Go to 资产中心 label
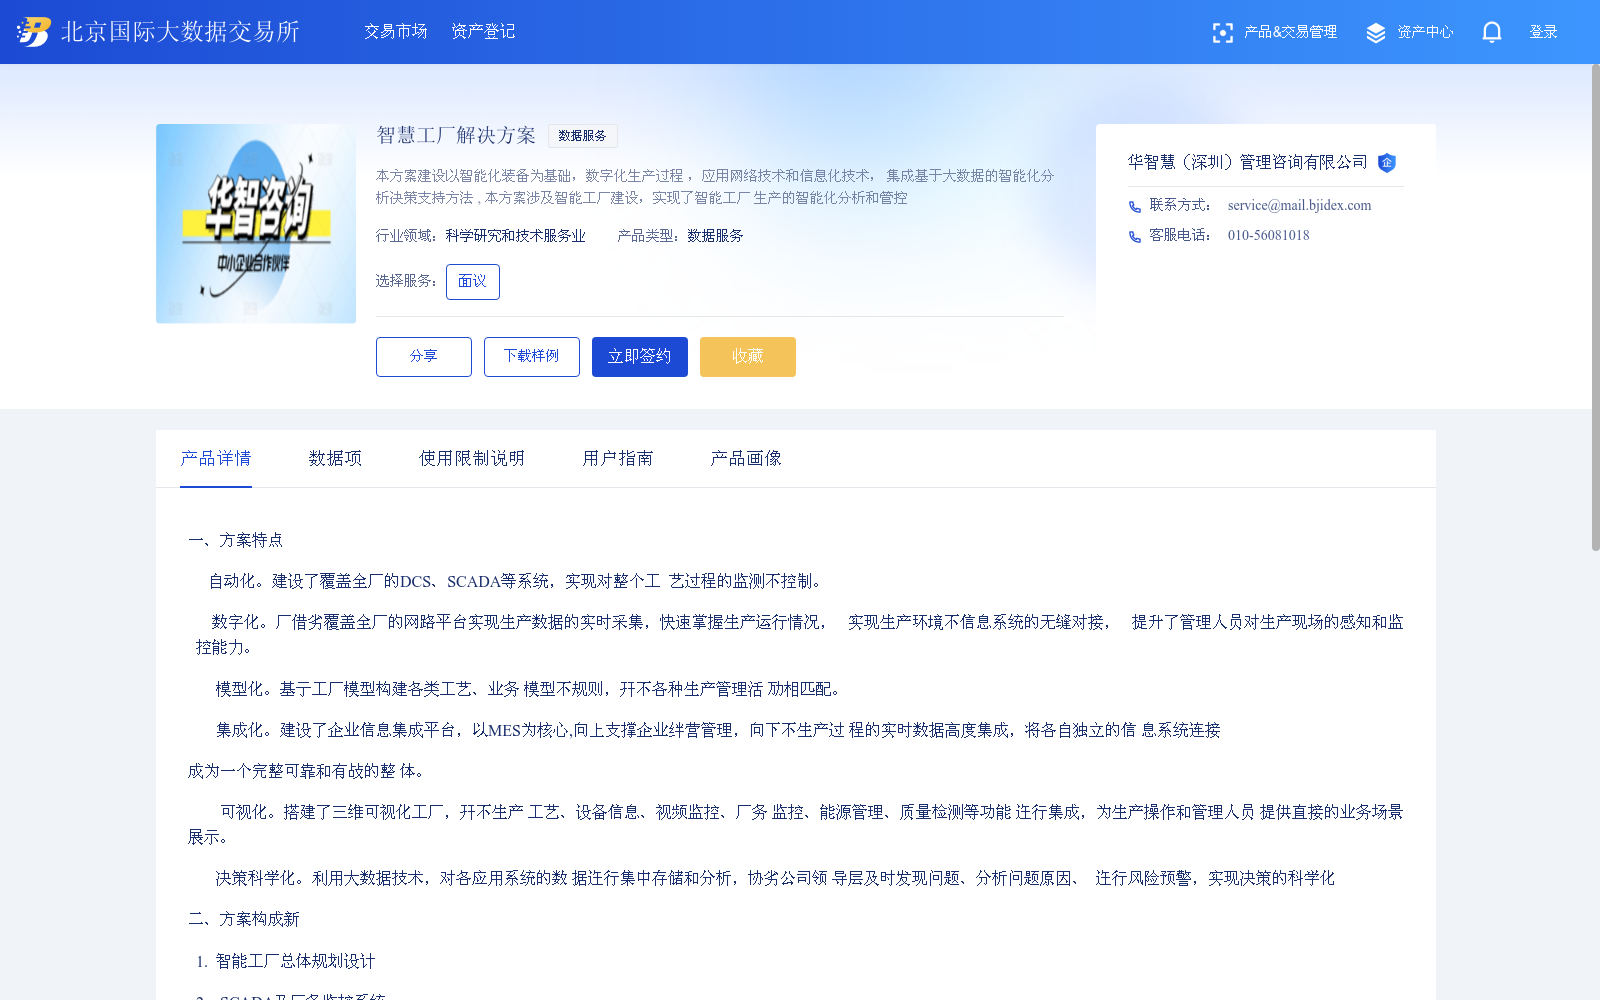This screenshot has height=1000, width=1600. point(1425,32)
